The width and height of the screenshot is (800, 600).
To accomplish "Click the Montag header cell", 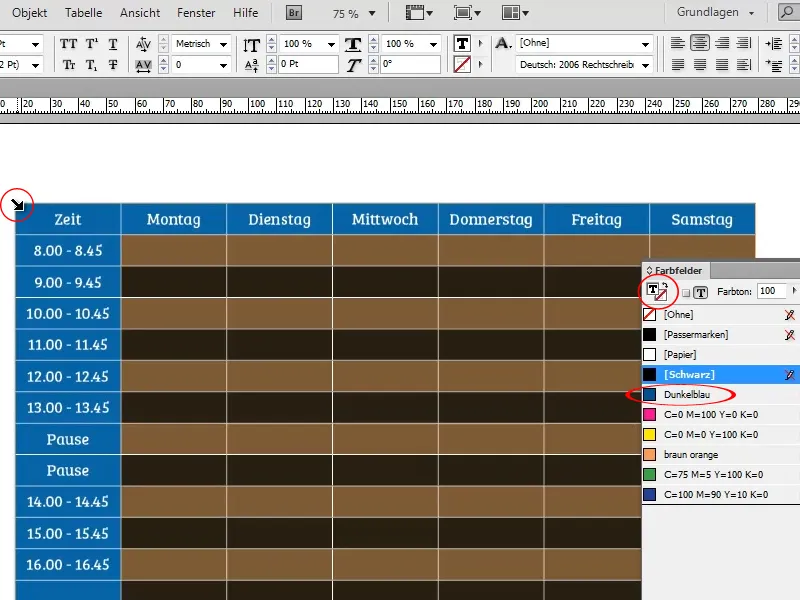I will 173,219.
